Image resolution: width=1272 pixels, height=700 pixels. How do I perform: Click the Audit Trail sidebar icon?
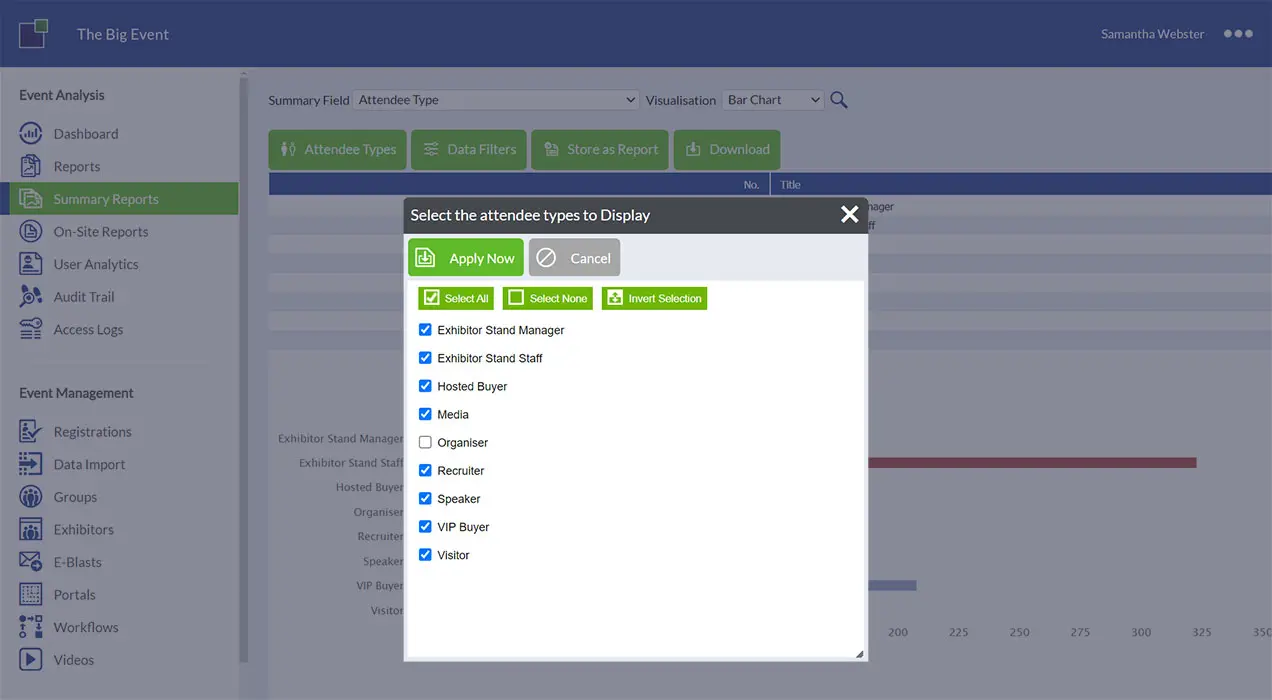click(31, 297)
